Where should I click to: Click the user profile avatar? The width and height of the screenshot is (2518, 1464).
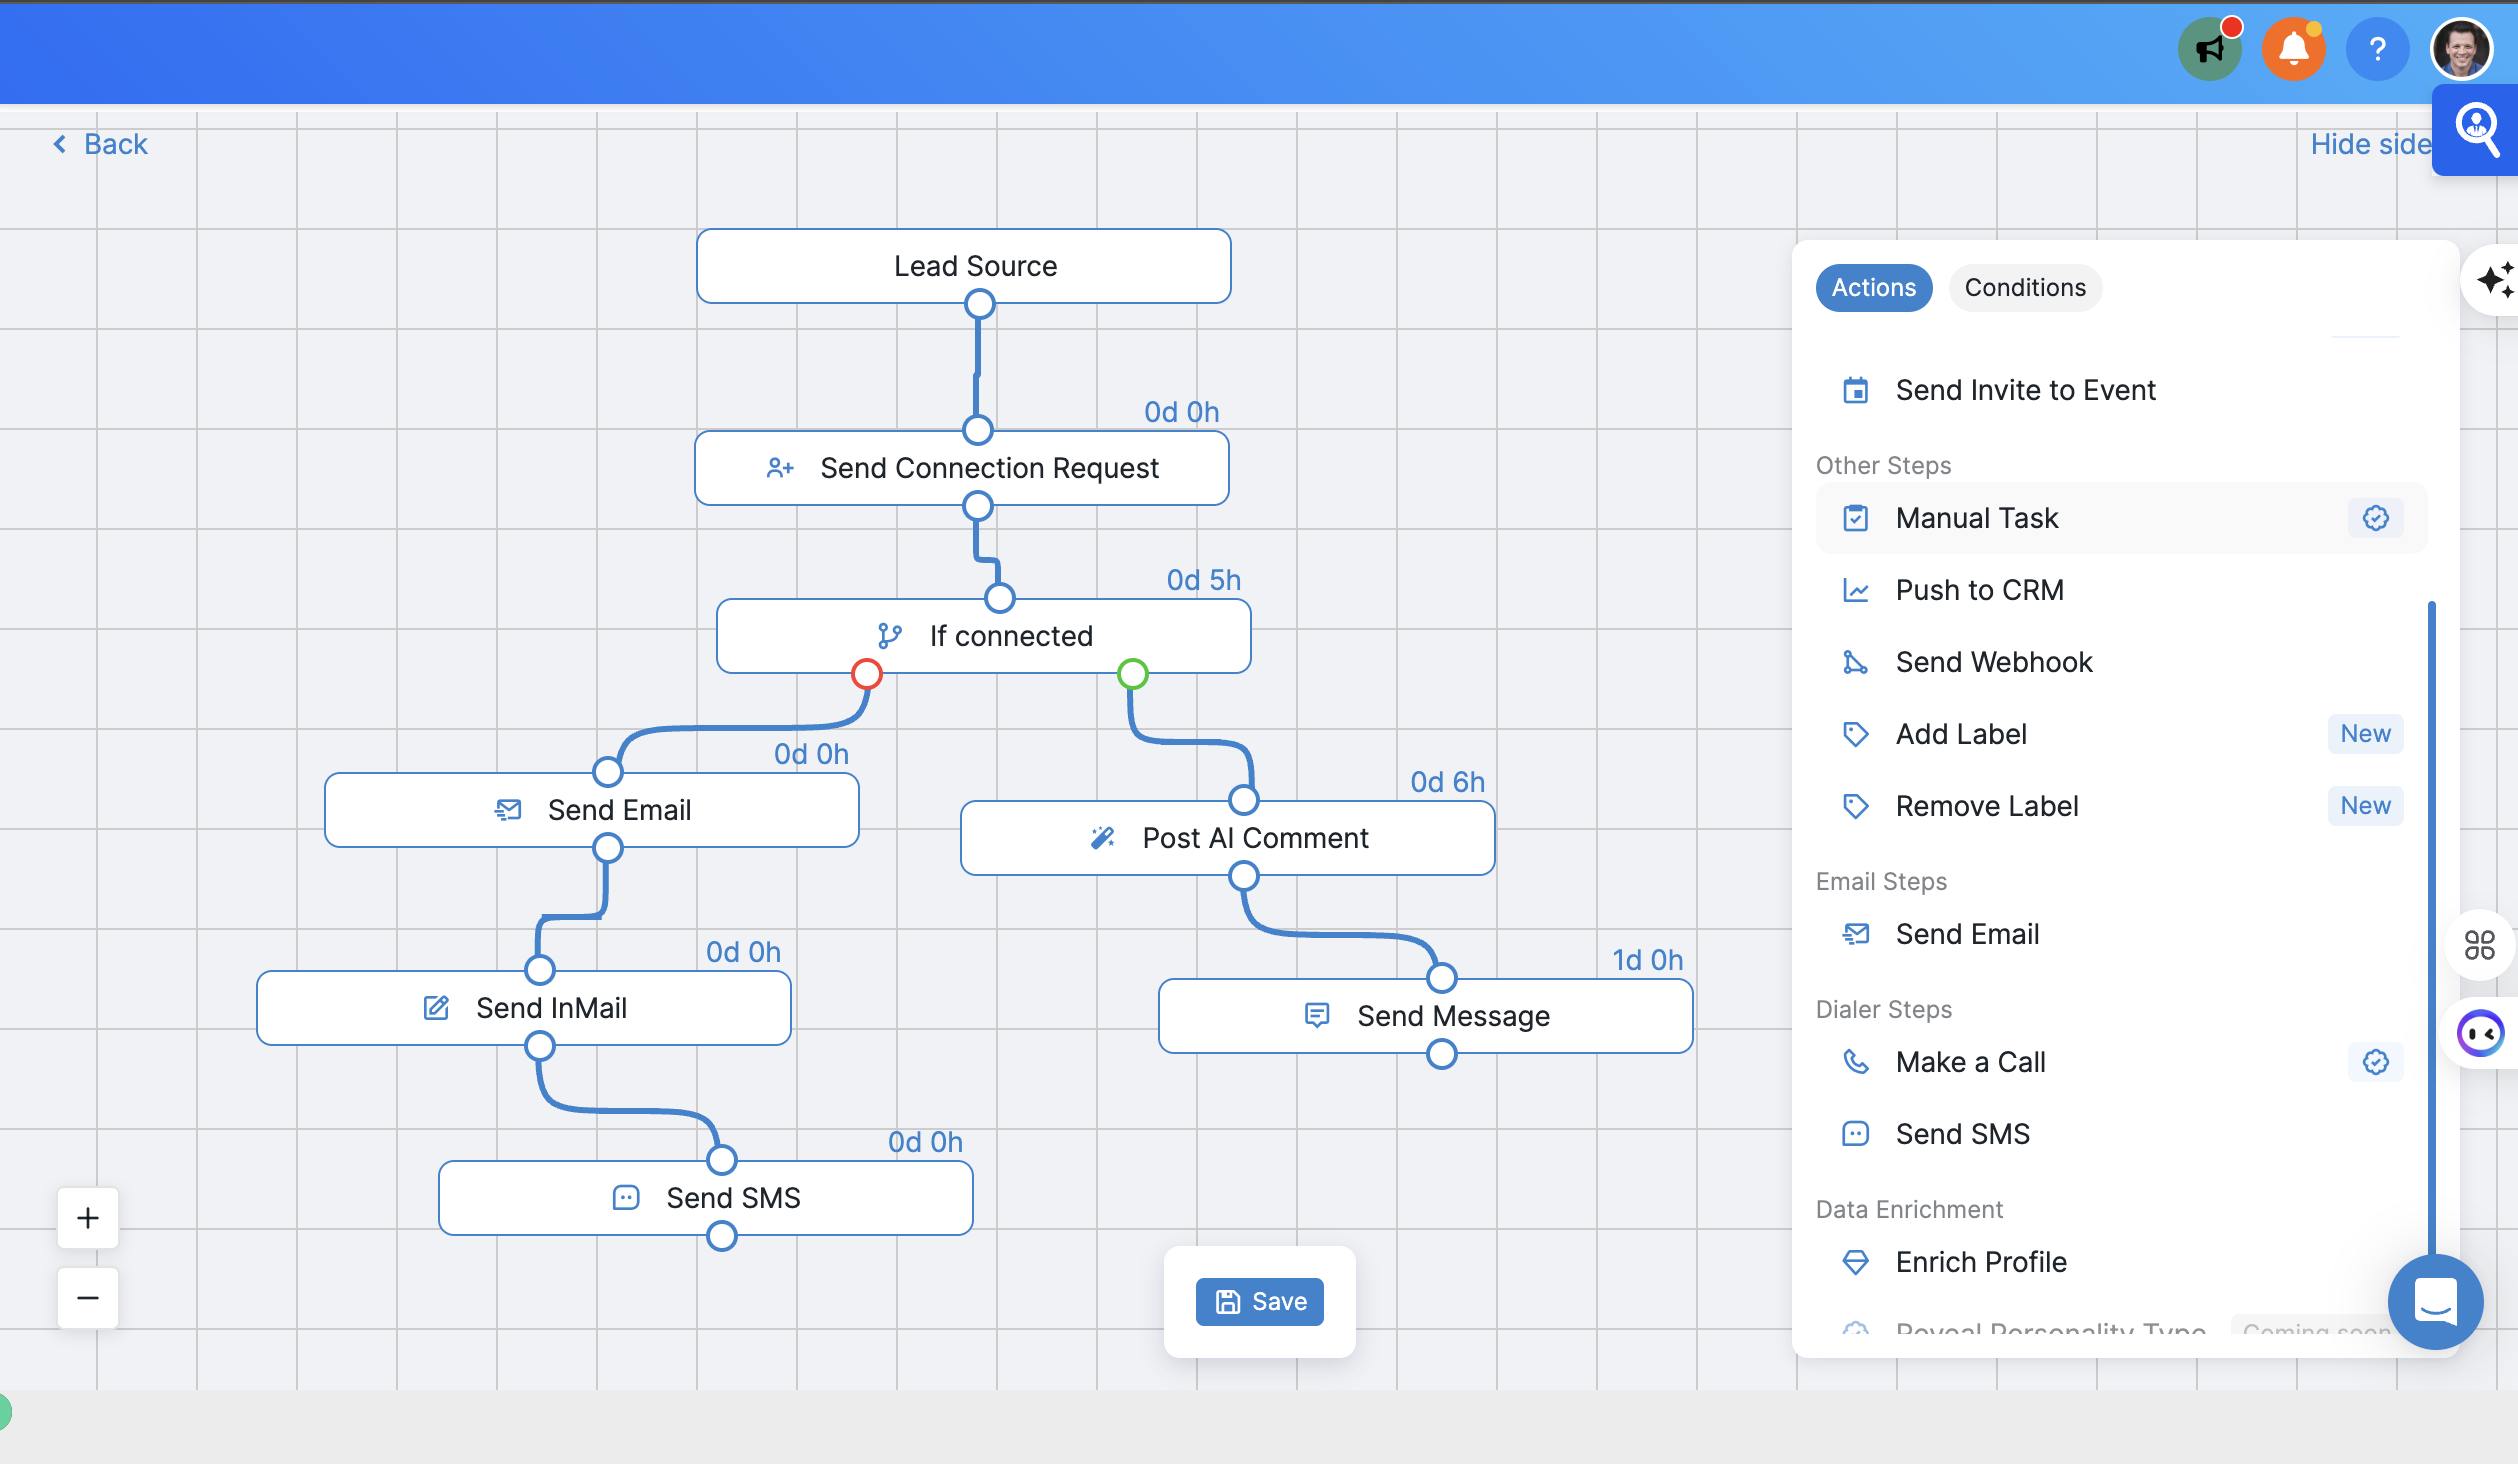[2461, 49]
